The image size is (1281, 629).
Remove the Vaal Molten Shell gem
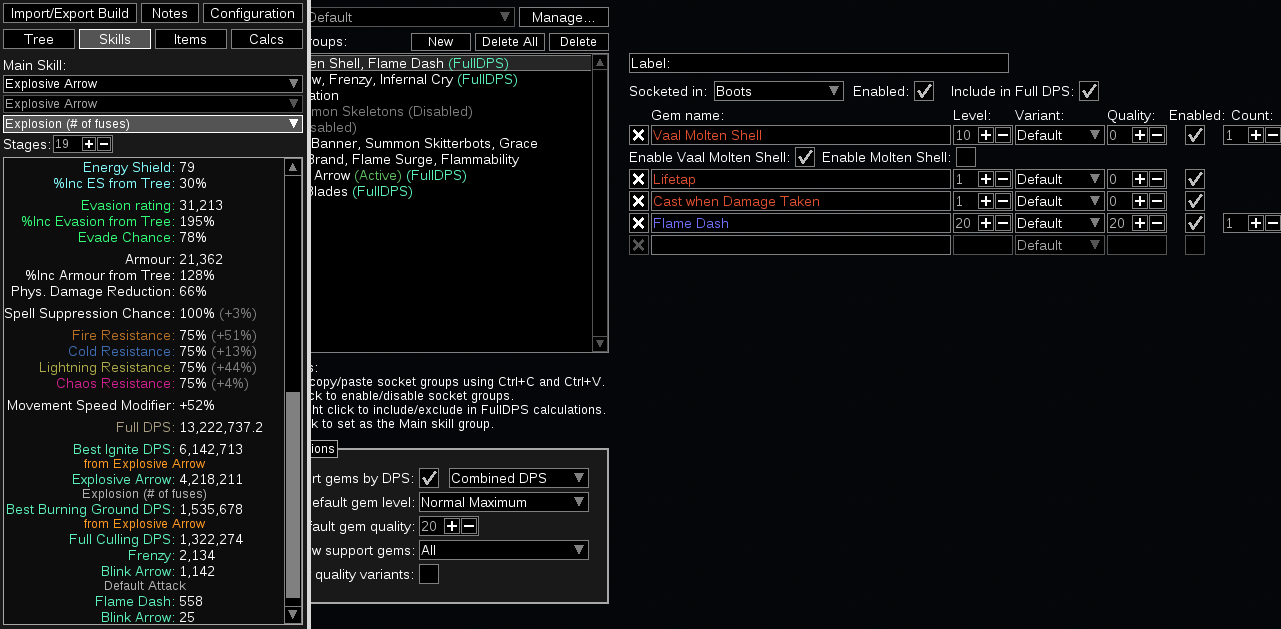coord(638,134)
